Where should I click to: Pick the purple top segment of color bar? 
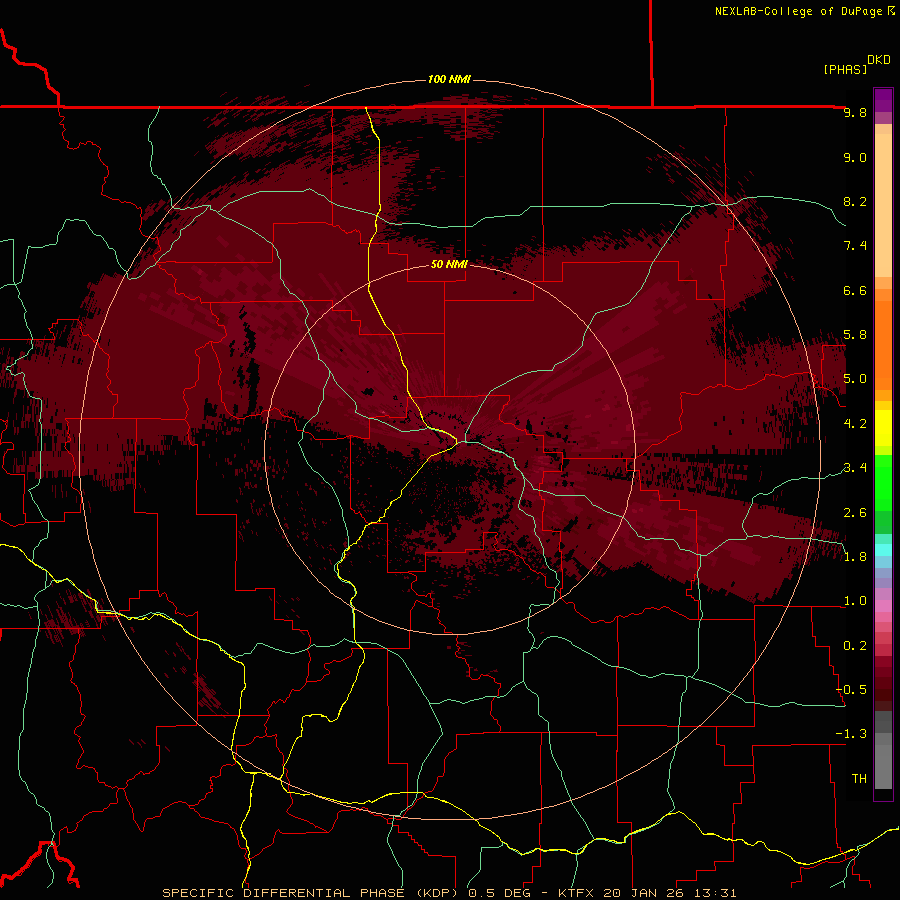883,100
